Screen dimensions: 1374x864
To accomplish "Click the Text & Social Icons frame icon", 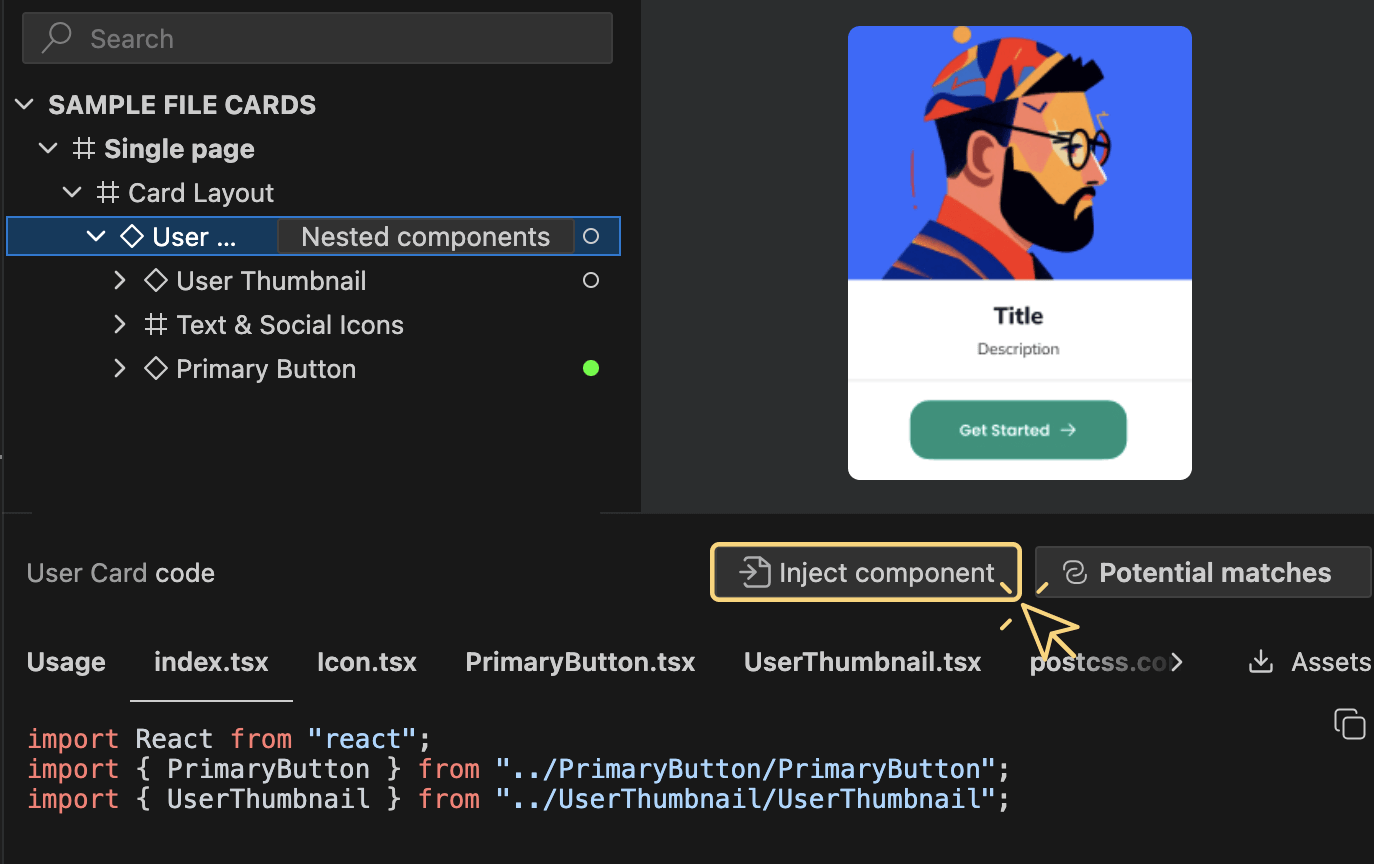I will [155, 325].
